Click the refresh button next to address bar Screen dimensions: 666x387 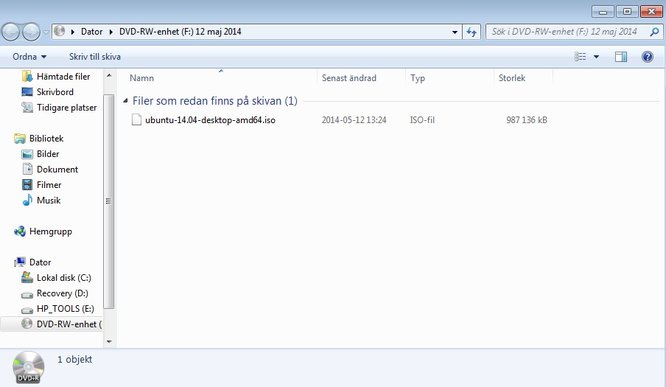click(x=471, y=32)
